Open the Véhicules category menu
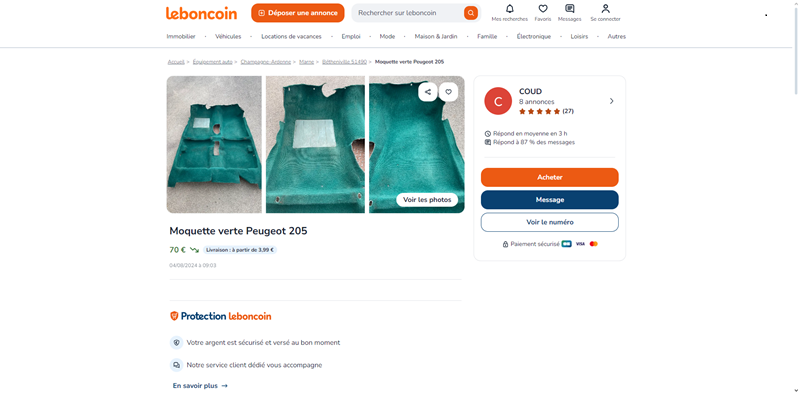 [x=228, y=37]
